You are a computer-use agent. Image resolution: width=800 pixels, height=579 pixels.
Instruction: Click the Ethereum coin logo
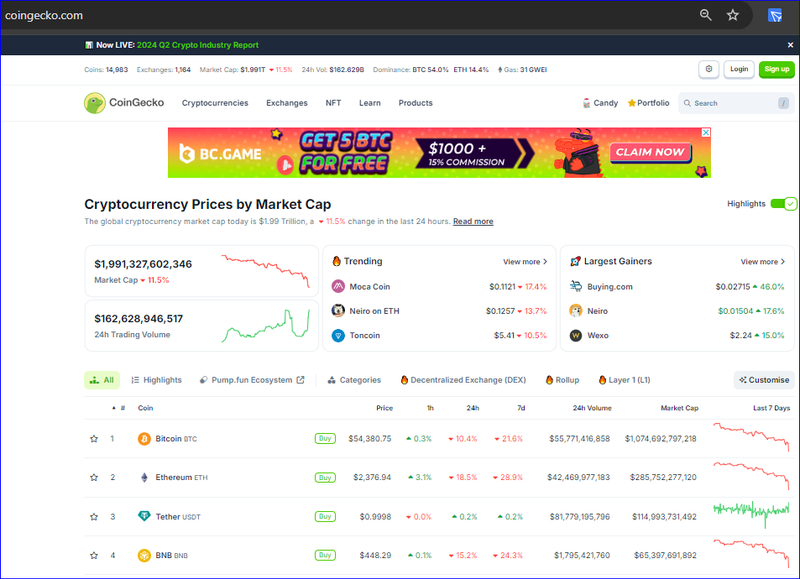pos(144,477)
